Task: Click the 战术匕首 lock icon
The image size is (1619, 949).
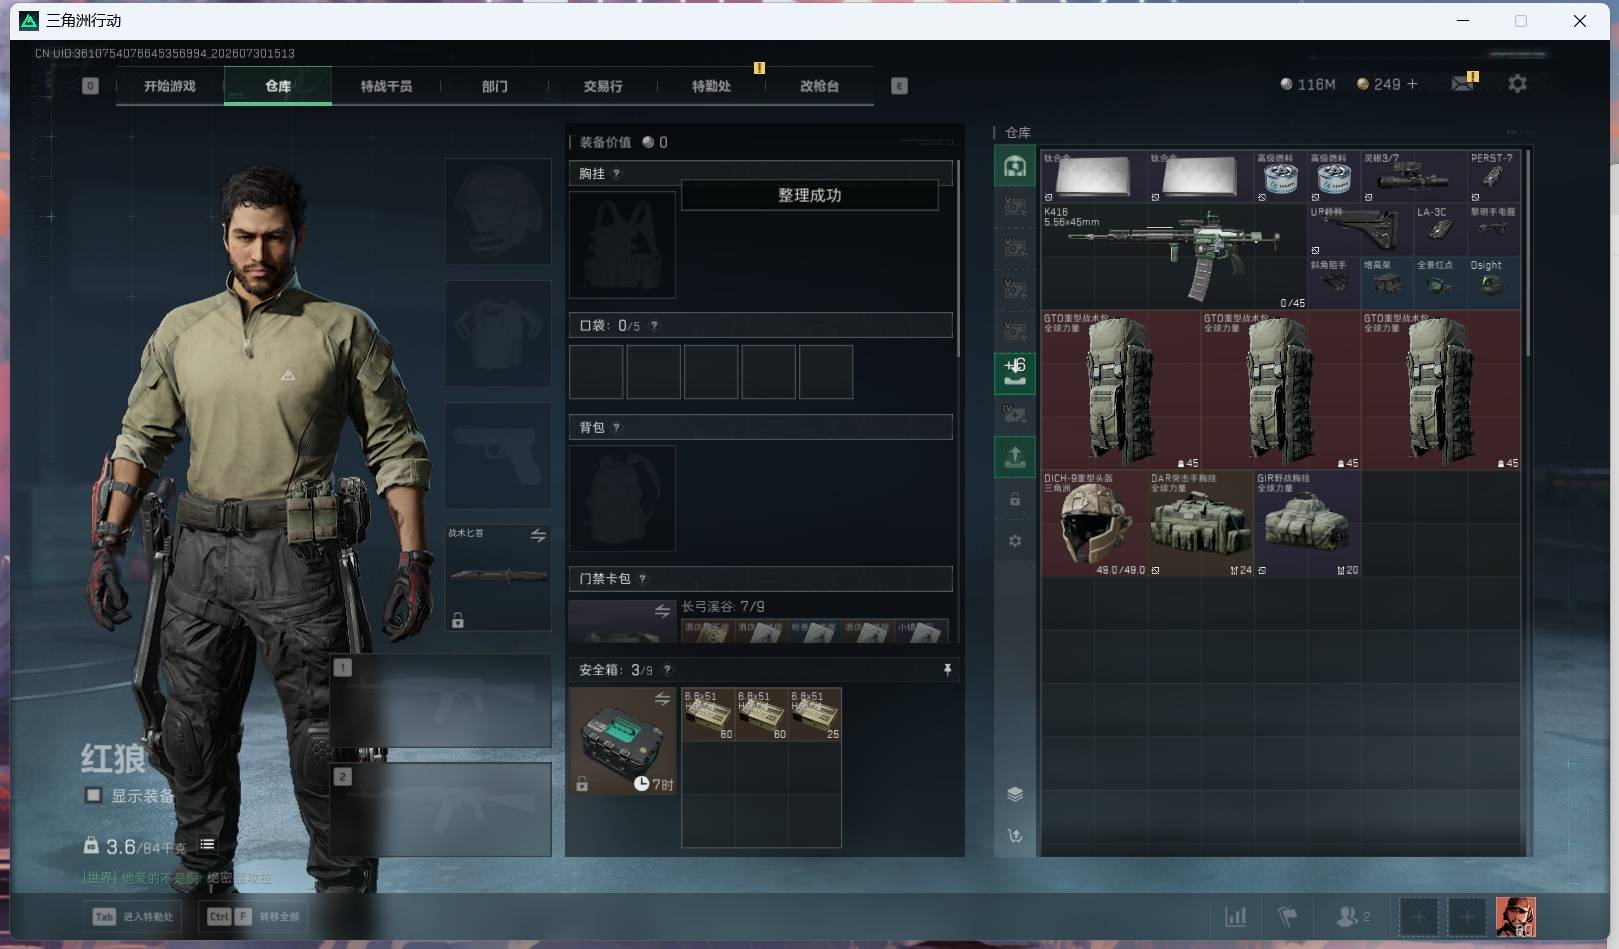Action: [458, 621]
